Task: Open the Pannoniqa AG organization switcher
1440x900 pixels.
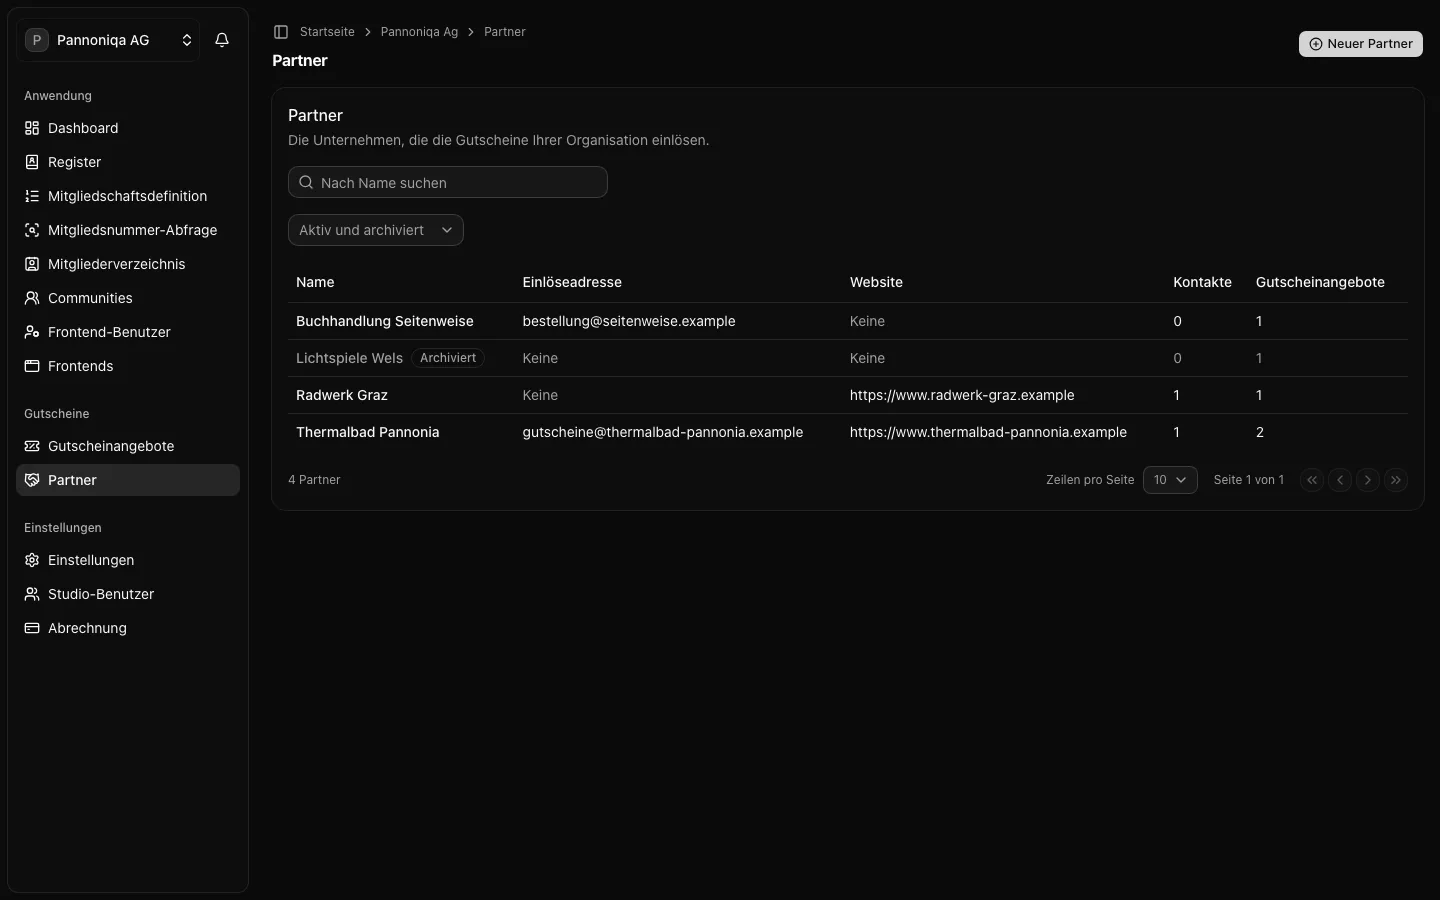Action: [108, 40]
